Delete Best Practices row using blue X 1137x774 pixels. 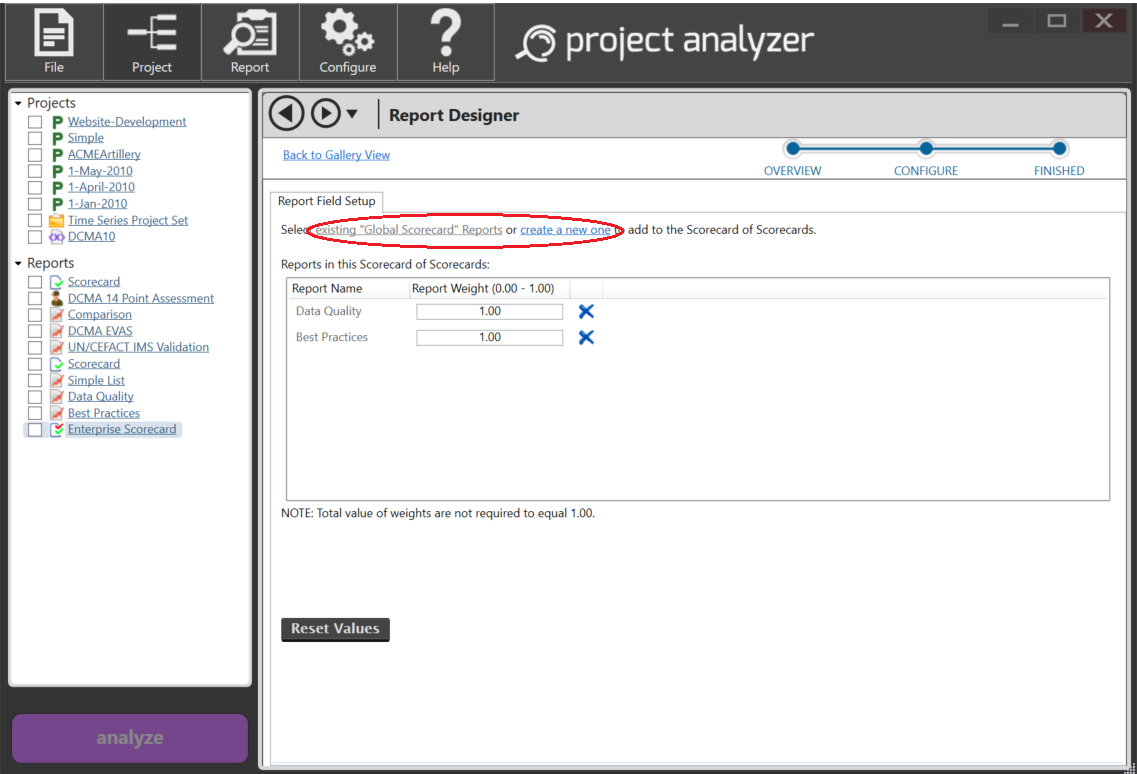[x=586, y=338]
